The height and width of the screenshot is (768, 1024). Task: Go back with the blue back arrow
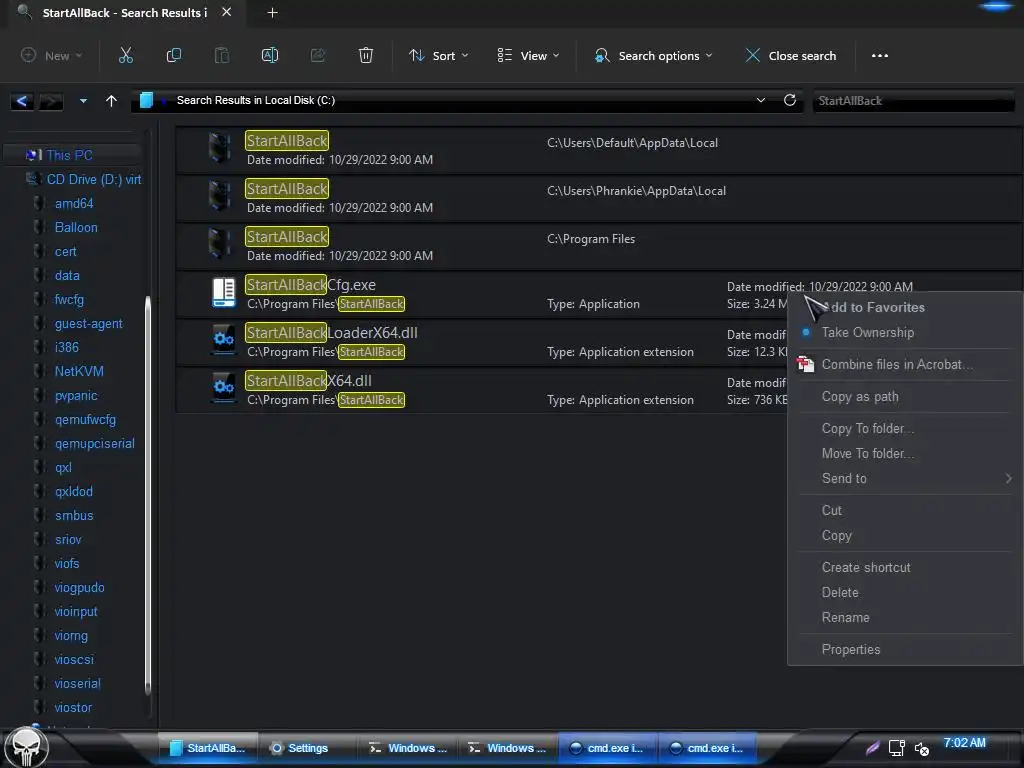[22, 101]
